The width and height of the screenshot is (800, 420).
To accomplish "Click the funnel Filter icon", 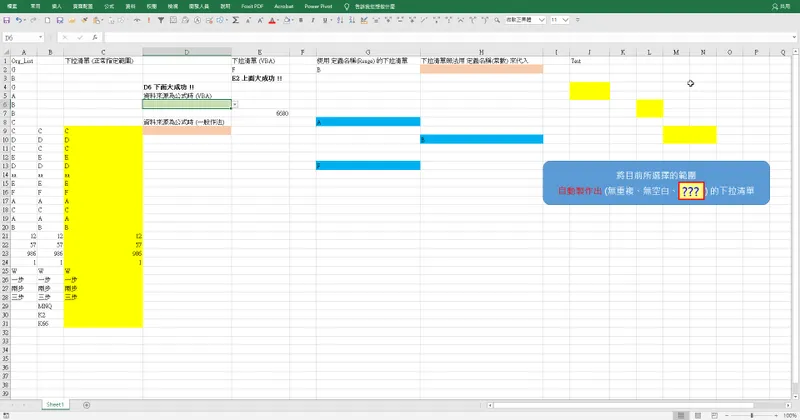I will tap(161, 20).
